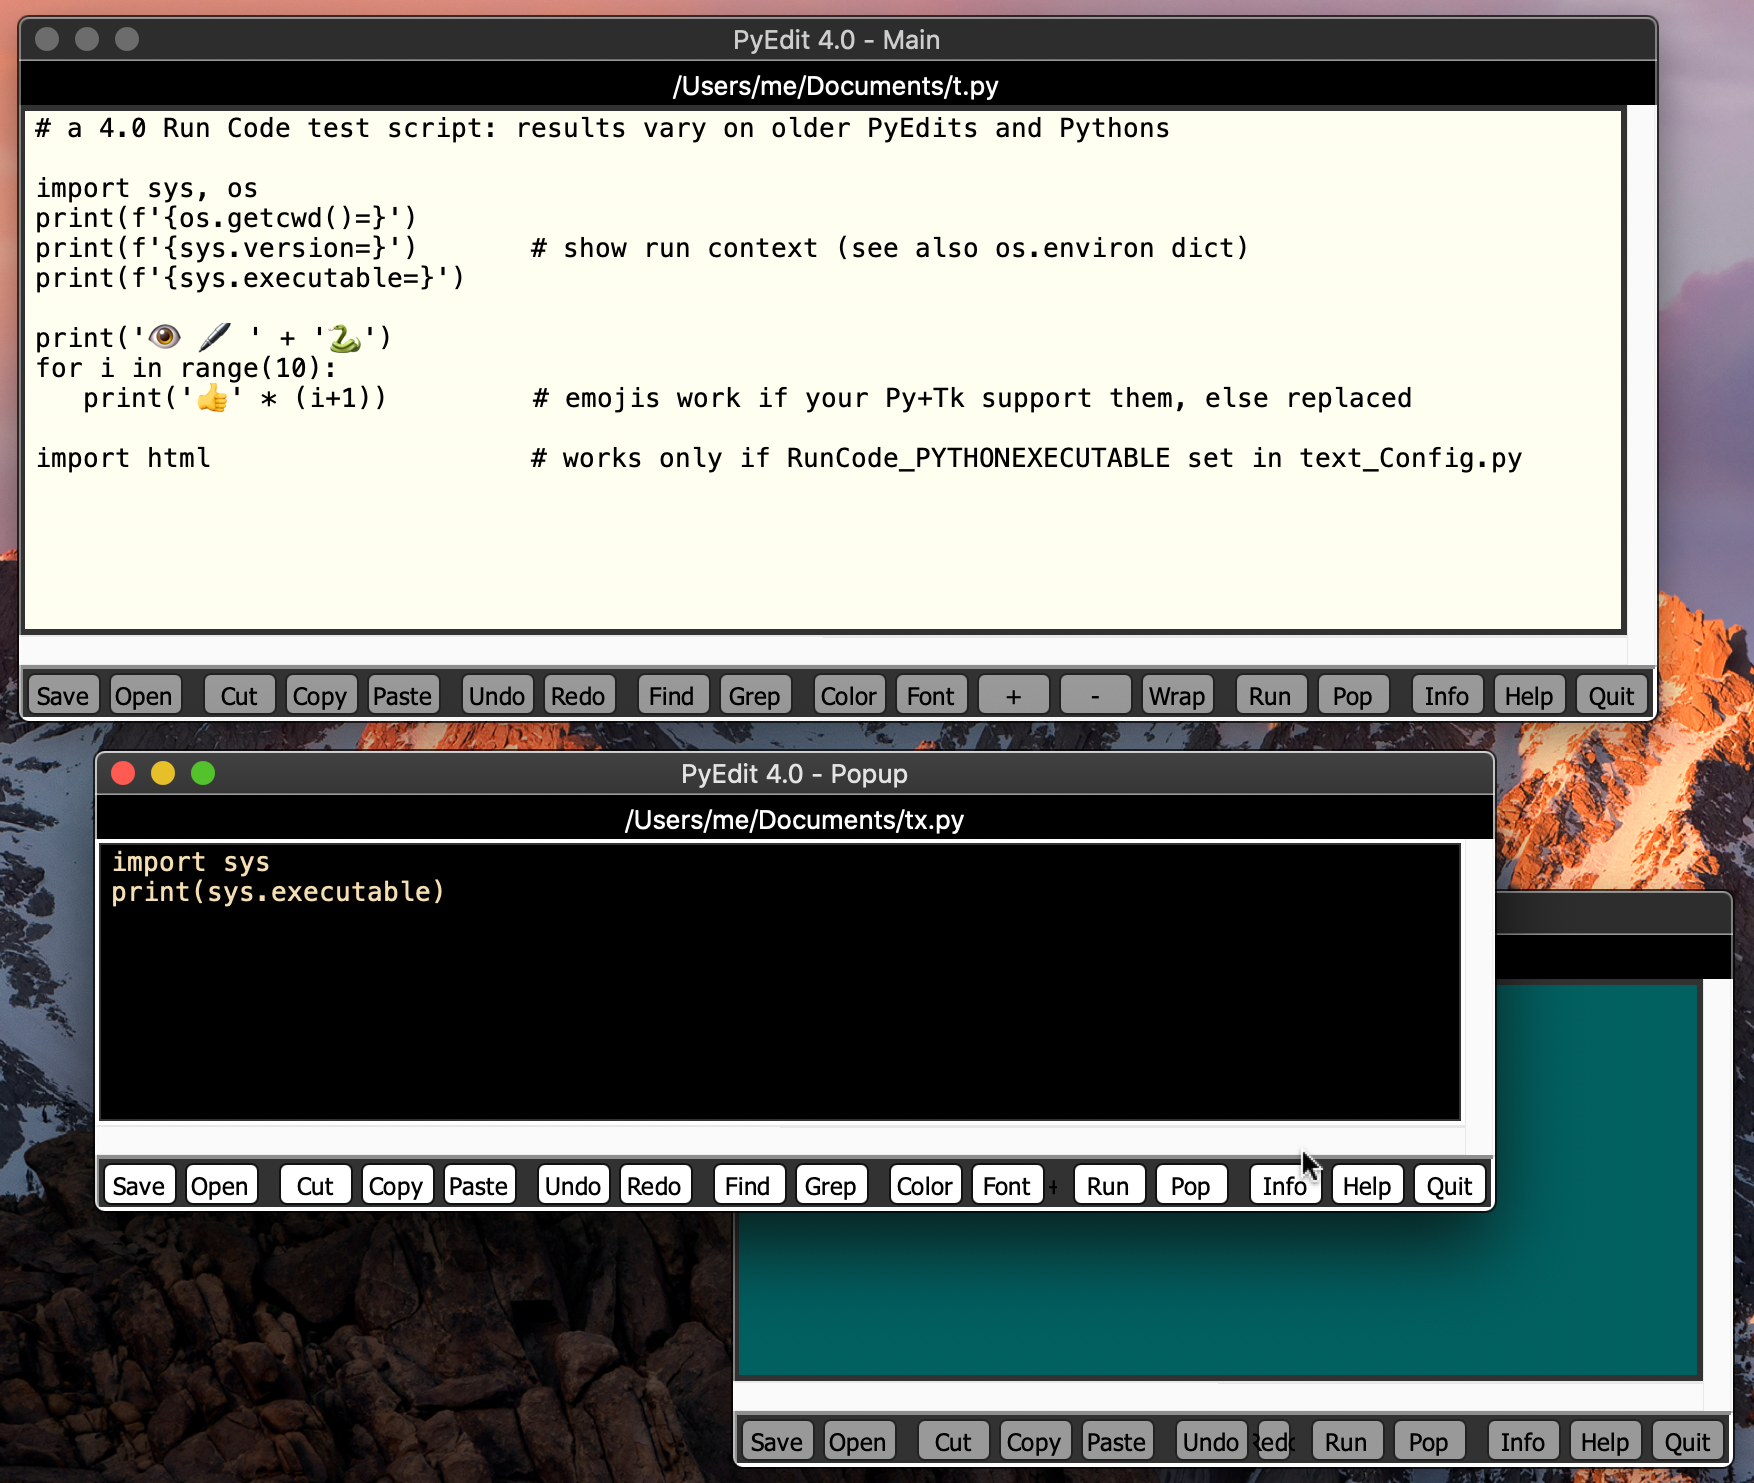
Task: Click Save in the teal background window
Action: click(x=777, y=1441)
